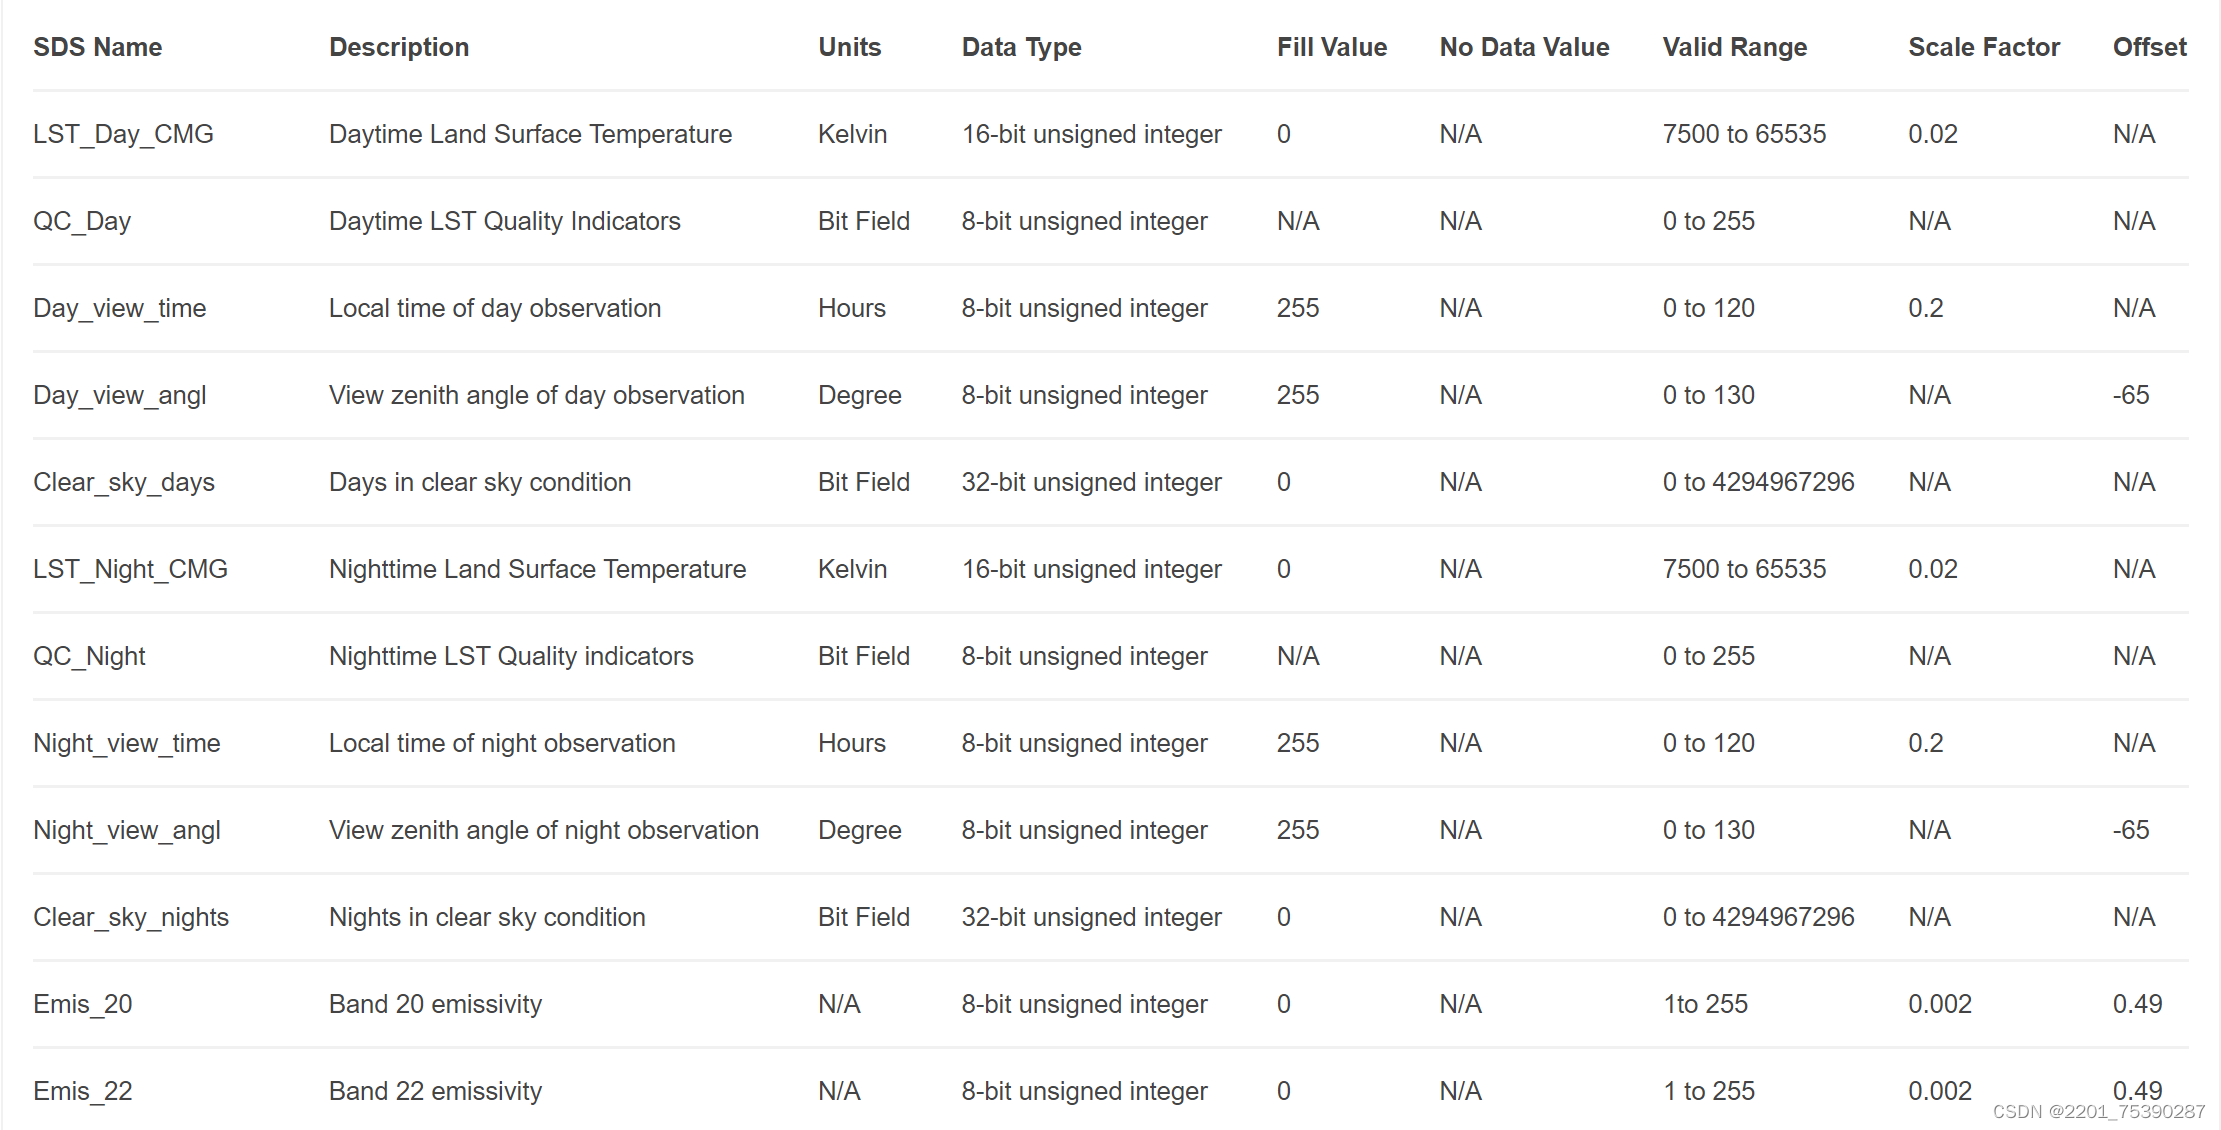Click the Offset column header
The image size is (2221, 1130).
click(2149, 47)
